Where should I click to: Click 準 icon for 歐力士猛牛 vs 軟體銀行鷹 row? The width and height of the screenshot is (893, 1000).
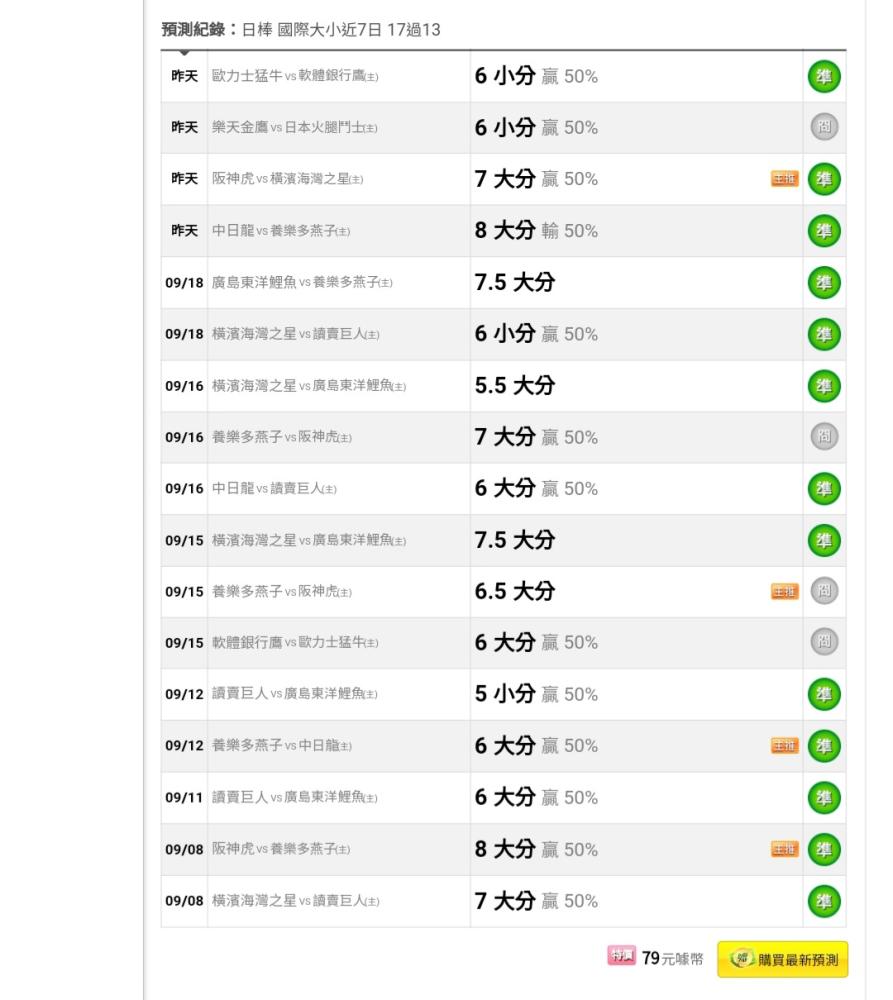click(x=824, y=77)
